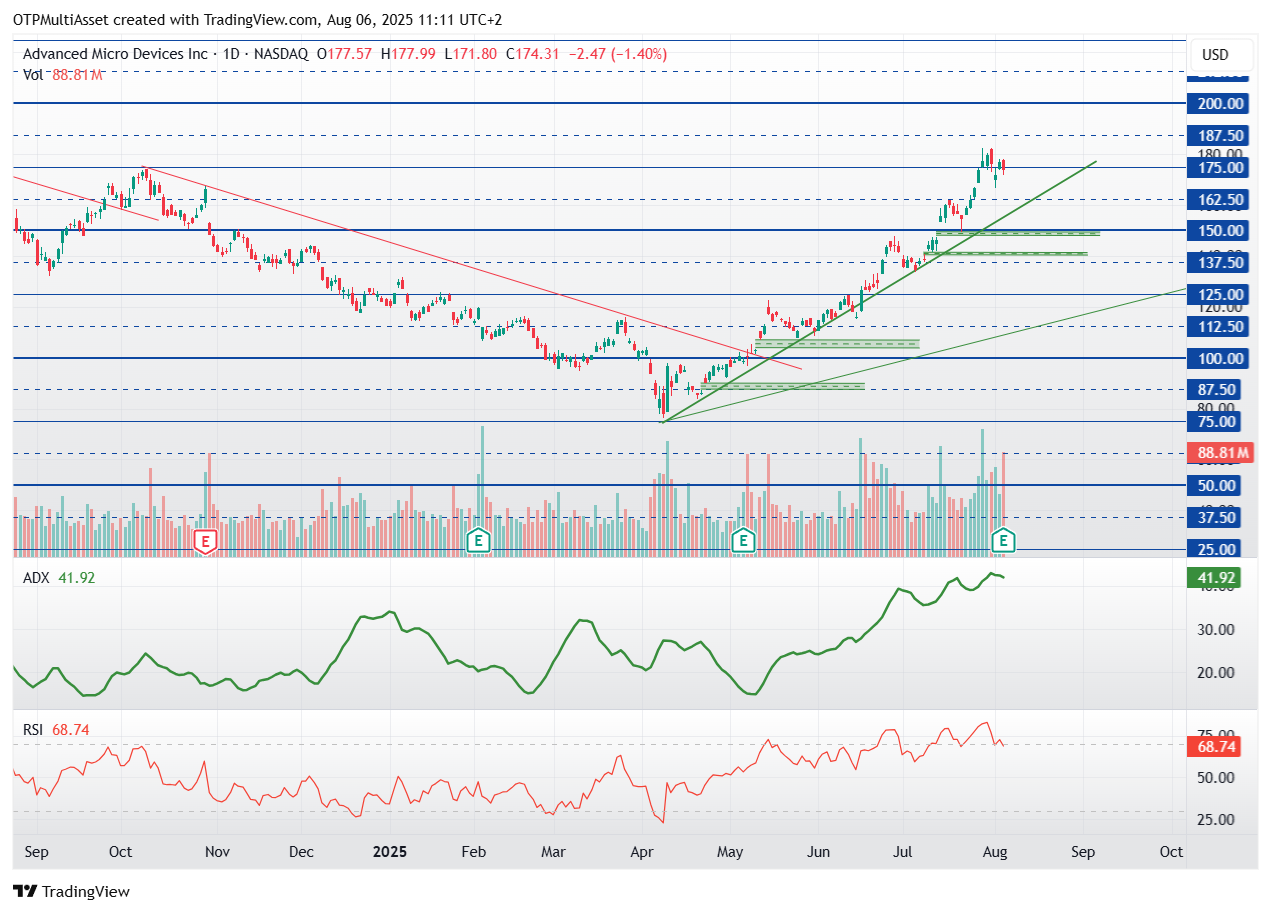
Task: Click the red 88.81M volume value tag
Action: 1220,453
